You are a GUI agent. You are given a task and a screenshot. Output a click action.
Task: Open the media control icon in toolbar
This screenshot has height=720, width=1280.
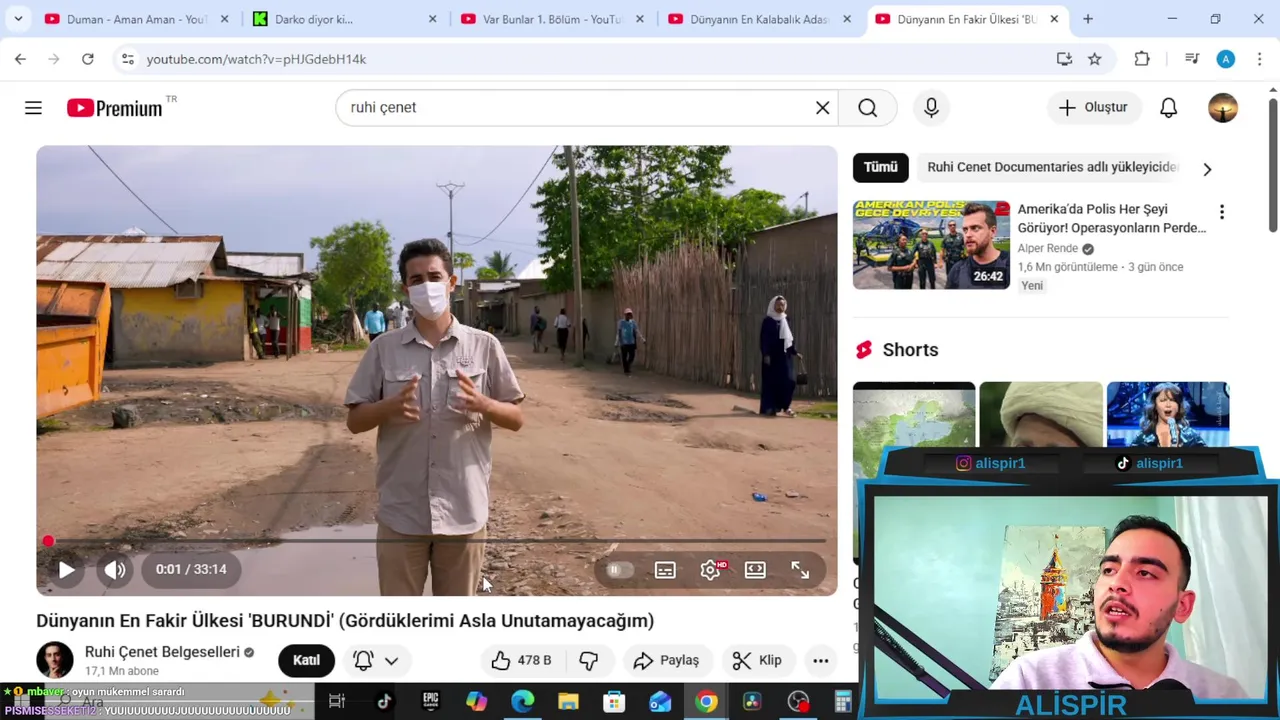point(1191,59)
